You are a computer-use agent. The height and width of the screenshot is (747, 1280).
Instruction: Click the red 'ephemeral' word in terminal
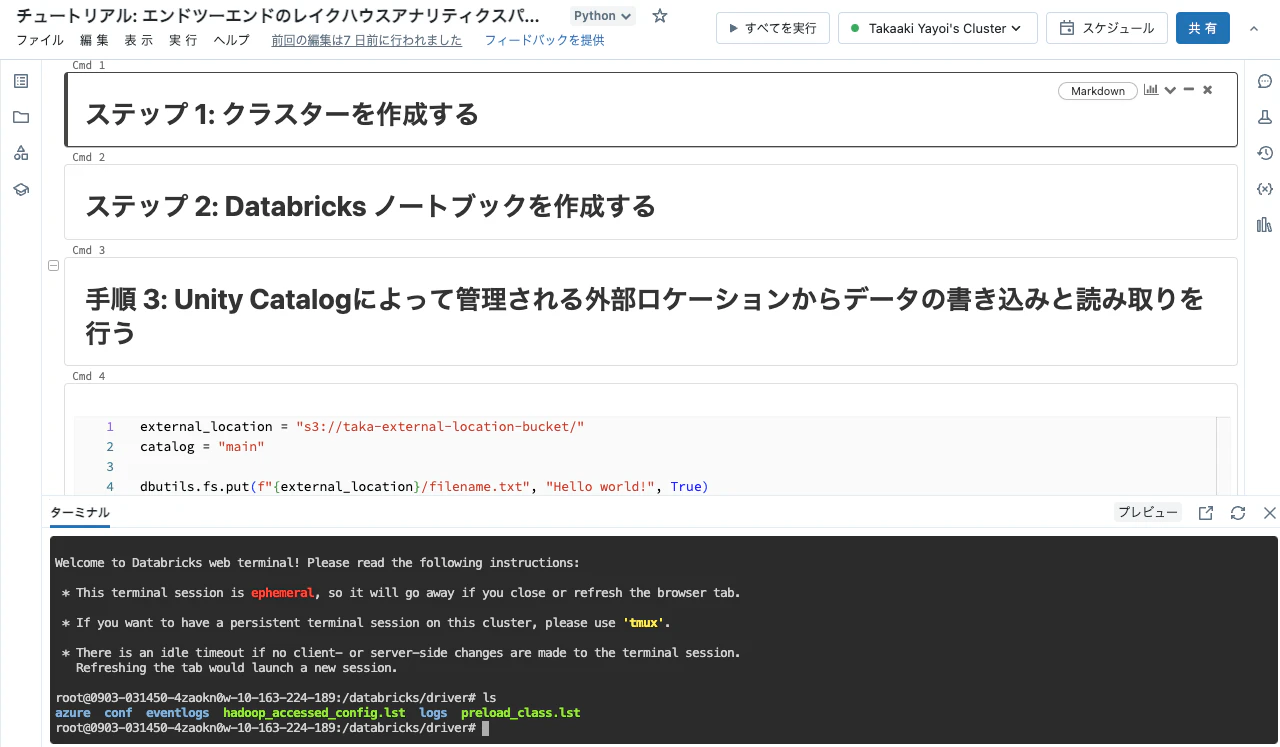[x=283, y=593]
